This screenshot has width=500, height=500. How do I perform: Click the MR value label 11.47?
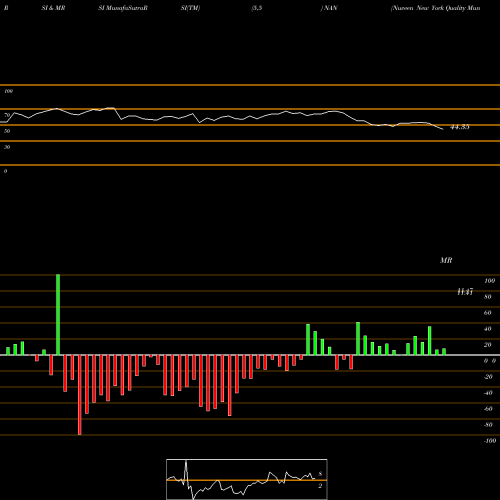point(465,292)
